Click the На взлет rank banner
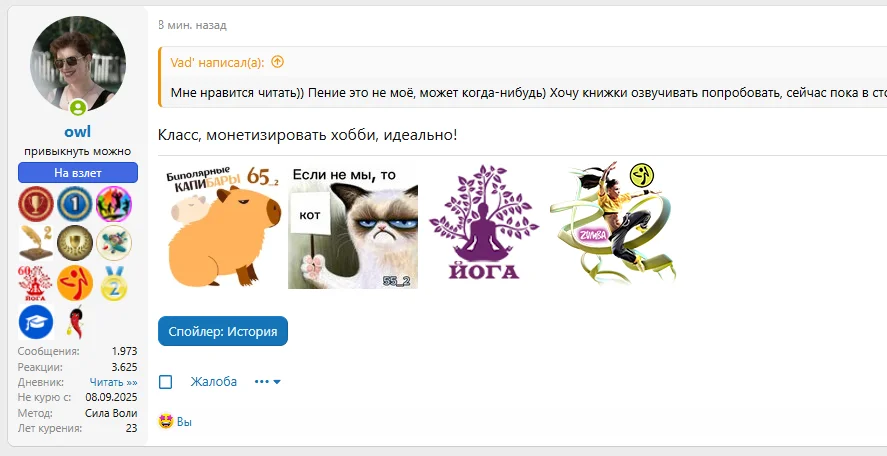The width and height of the screenshot is (887, 456). pyautogui.click(x=77, y=173)
